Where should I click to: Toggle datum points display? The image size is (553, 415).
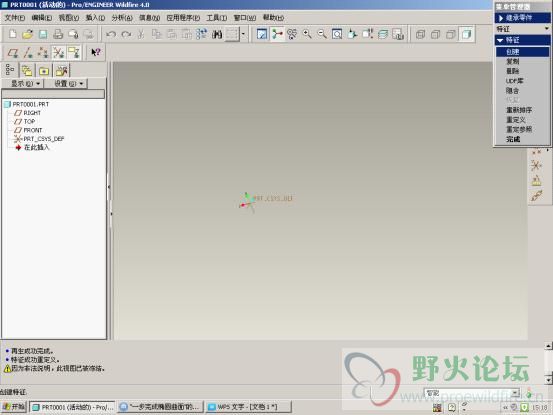point(43,53)
